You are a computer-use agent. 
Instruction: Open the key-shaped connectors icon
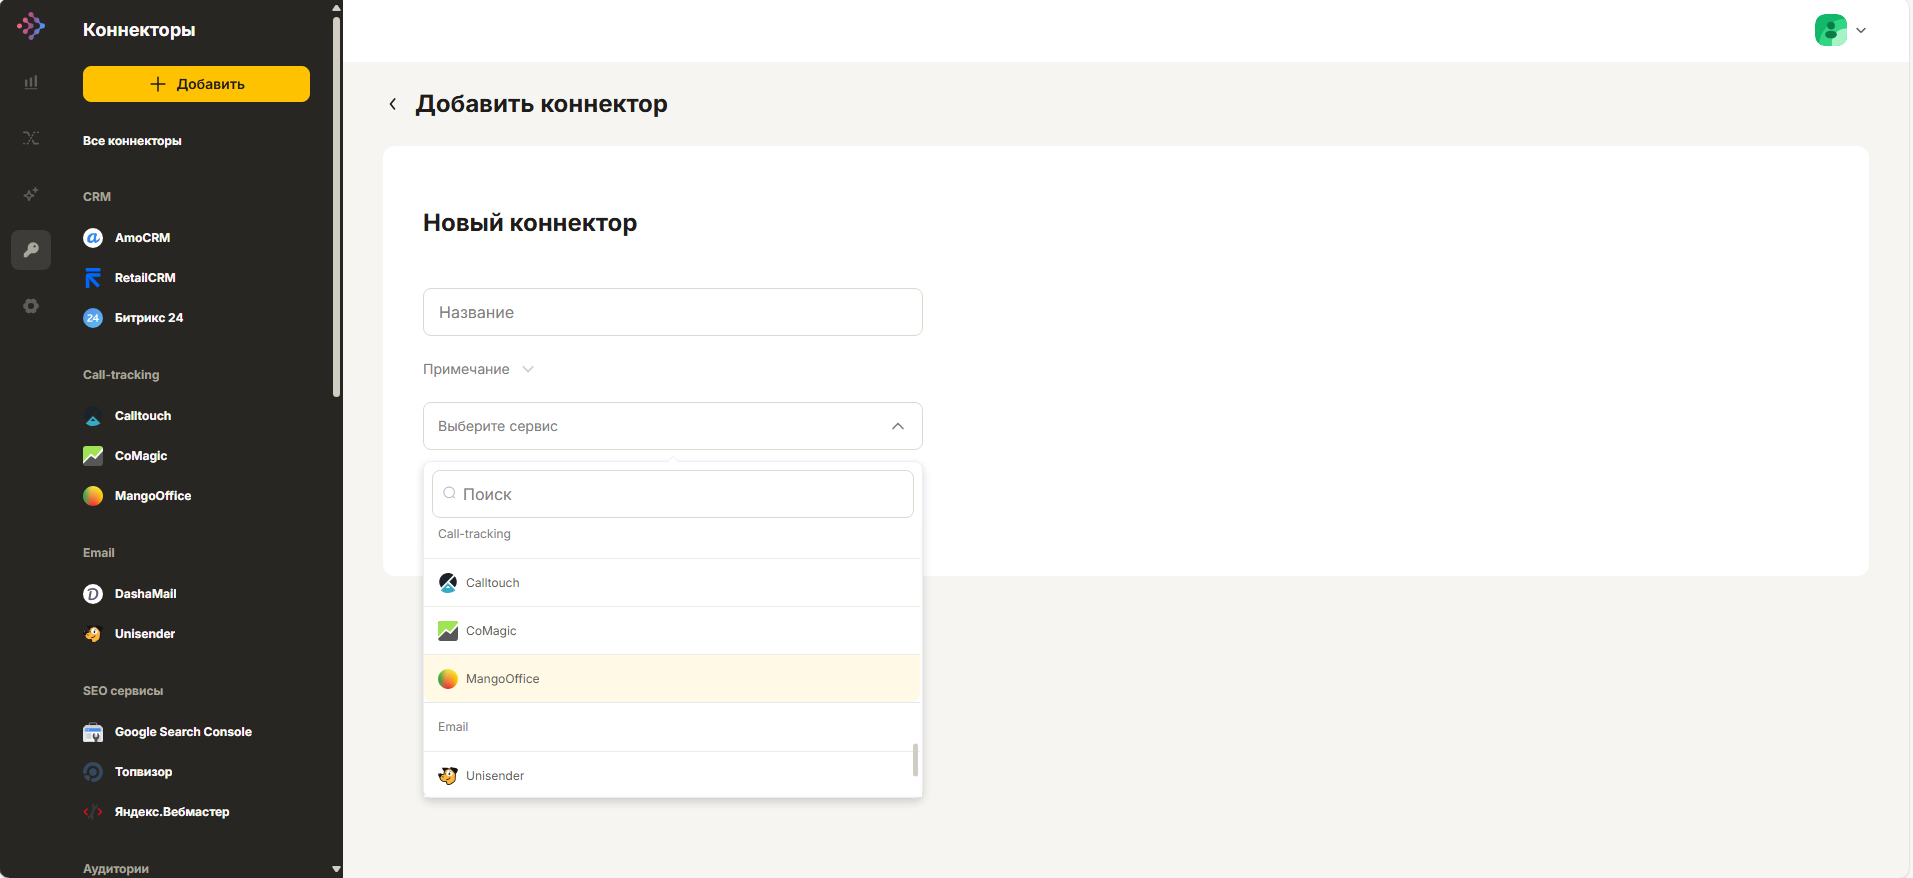31,250
